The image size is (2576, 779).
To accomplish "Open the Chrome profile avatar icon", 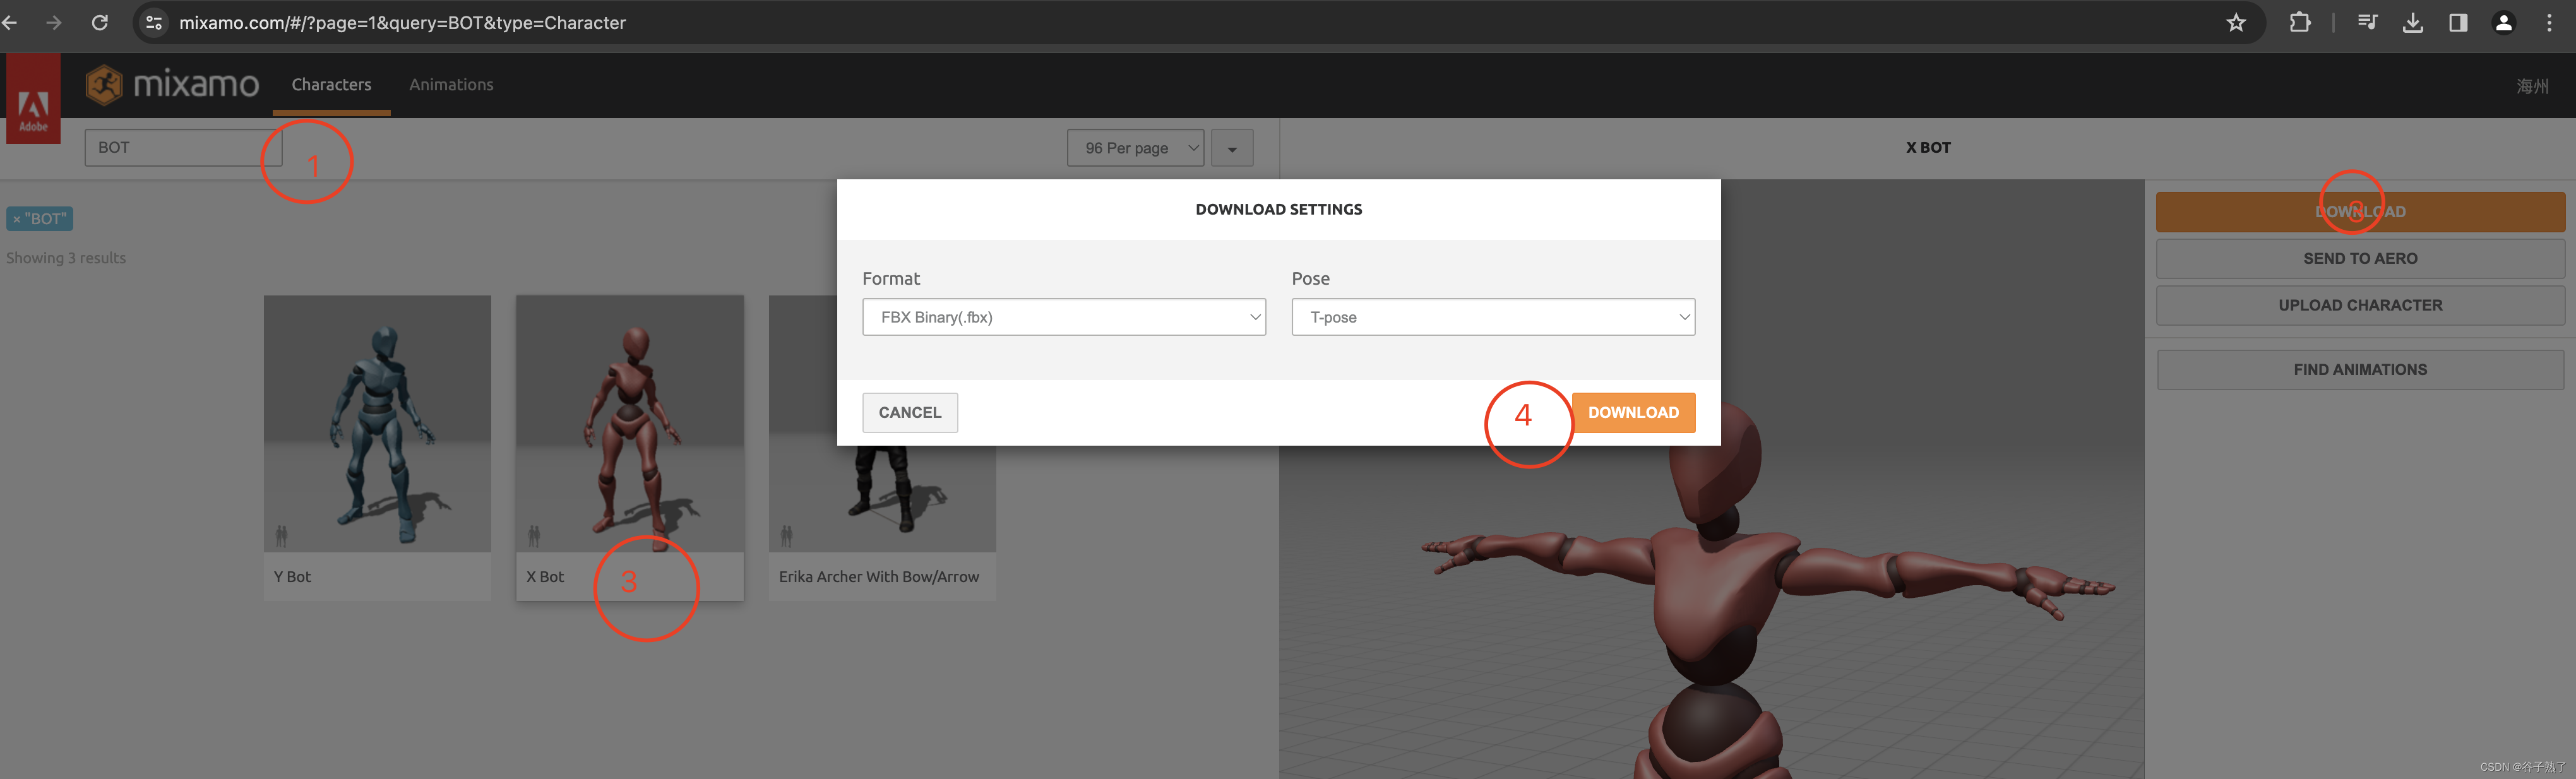I will coord(2503,22).
